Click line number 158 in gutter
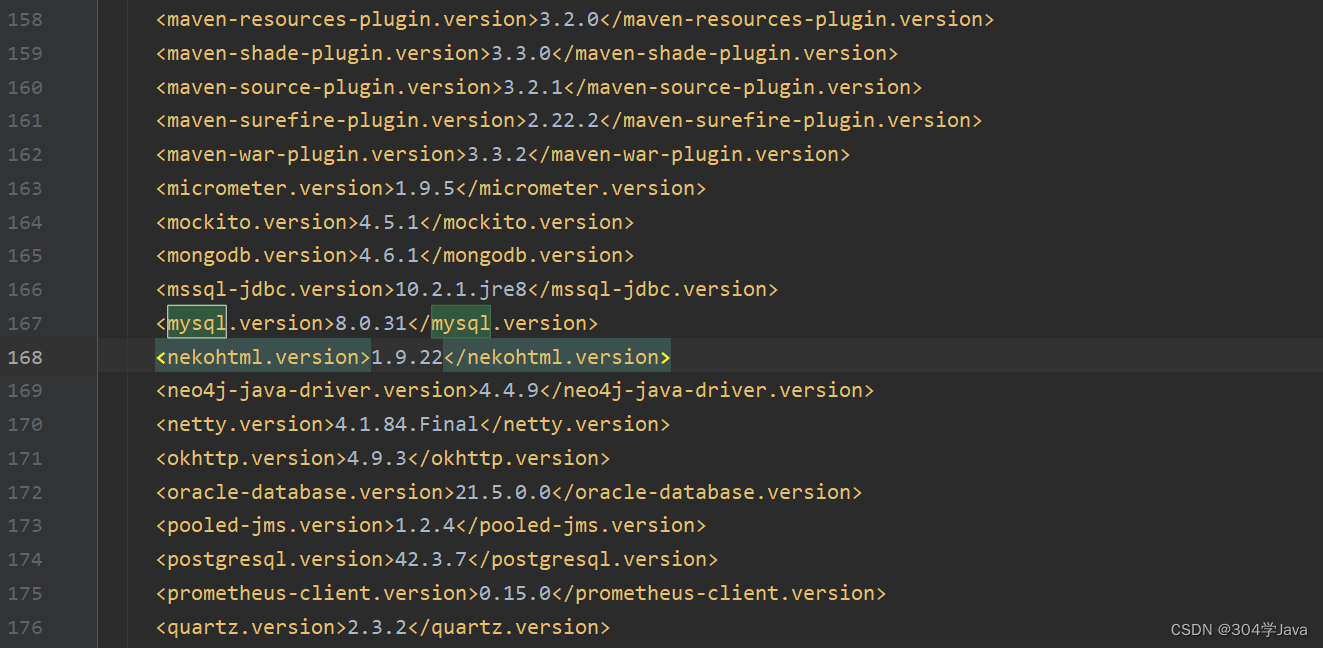 (25, 19)
